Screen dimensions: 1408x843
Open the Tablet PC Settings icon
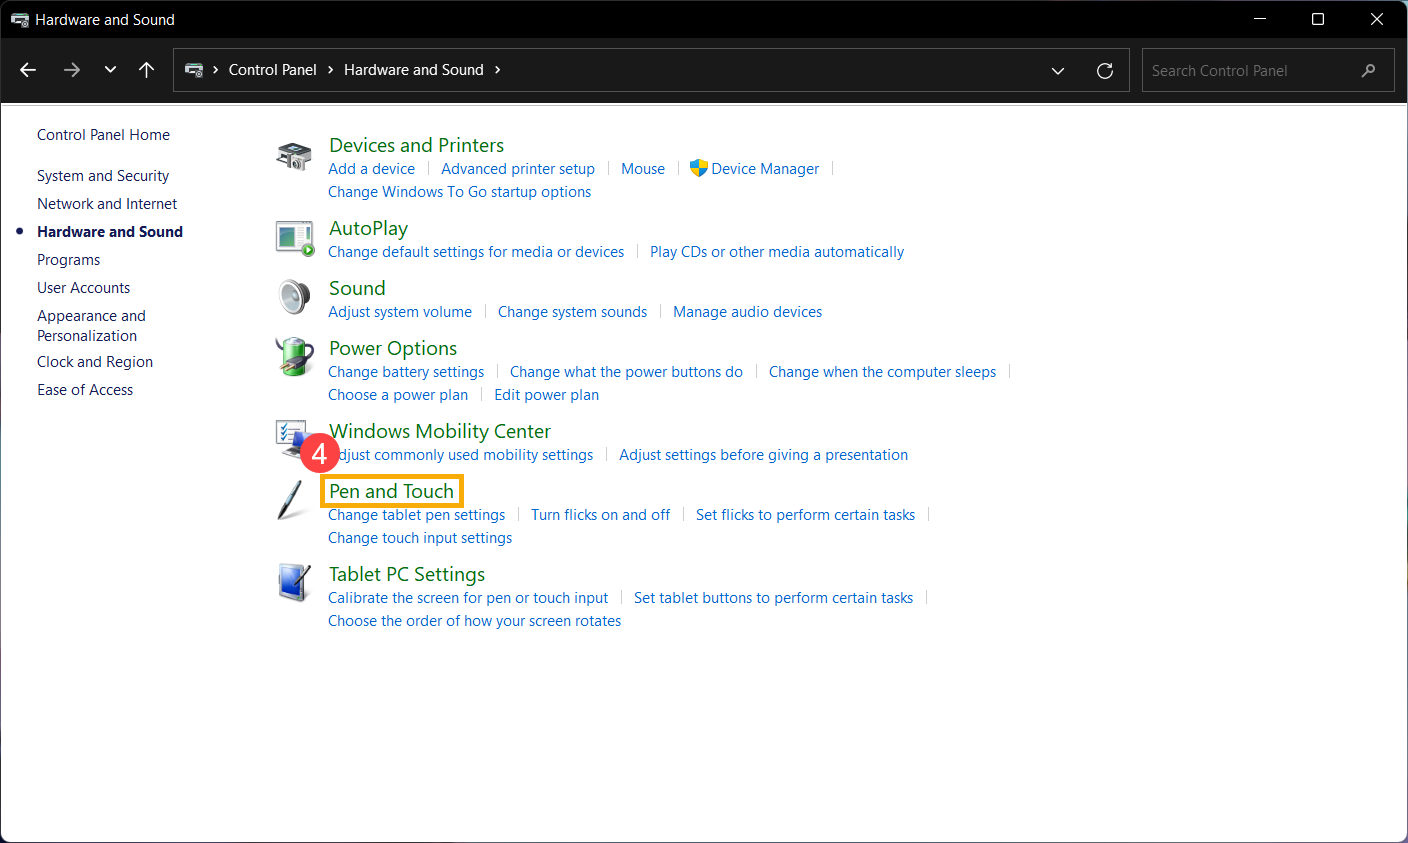pos(294,583)
